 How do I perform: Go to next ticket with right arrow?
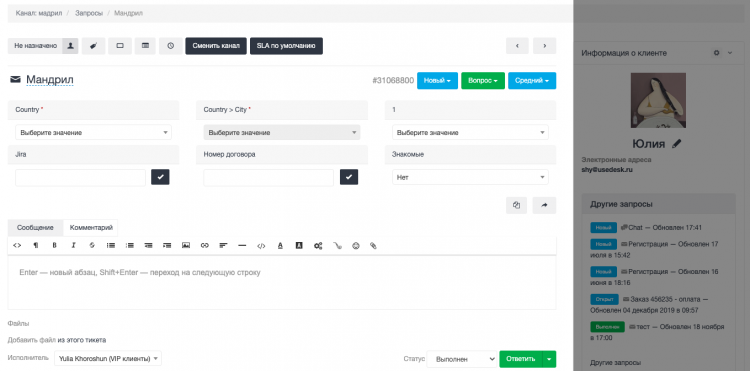[x=545, y=46]
